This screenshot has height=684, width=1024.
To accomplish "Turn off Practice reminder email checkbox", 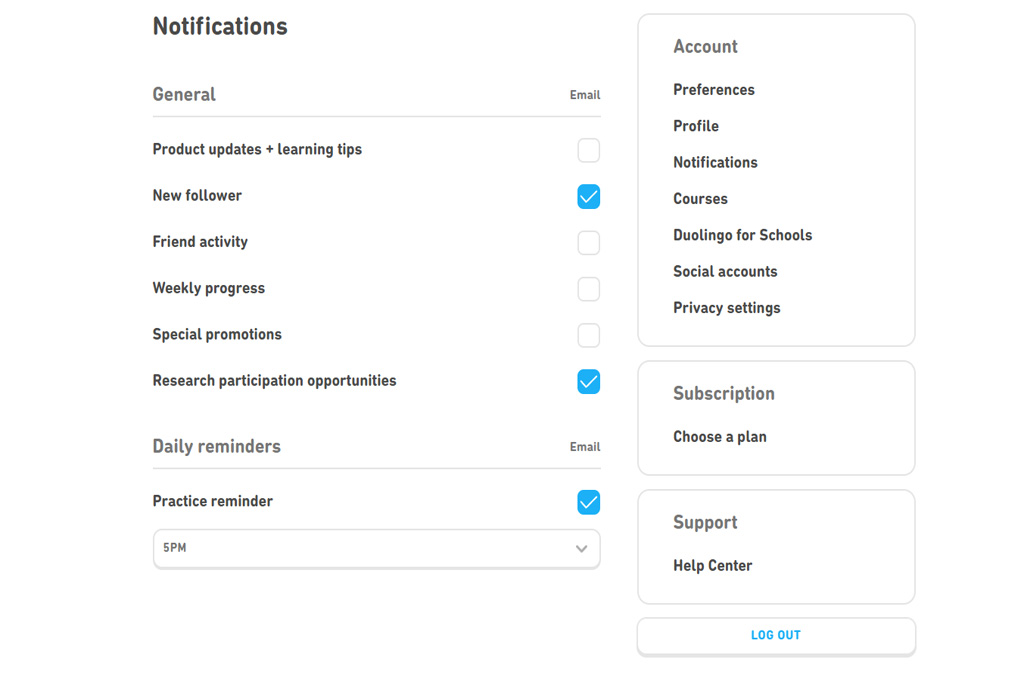I will point(589,502).
